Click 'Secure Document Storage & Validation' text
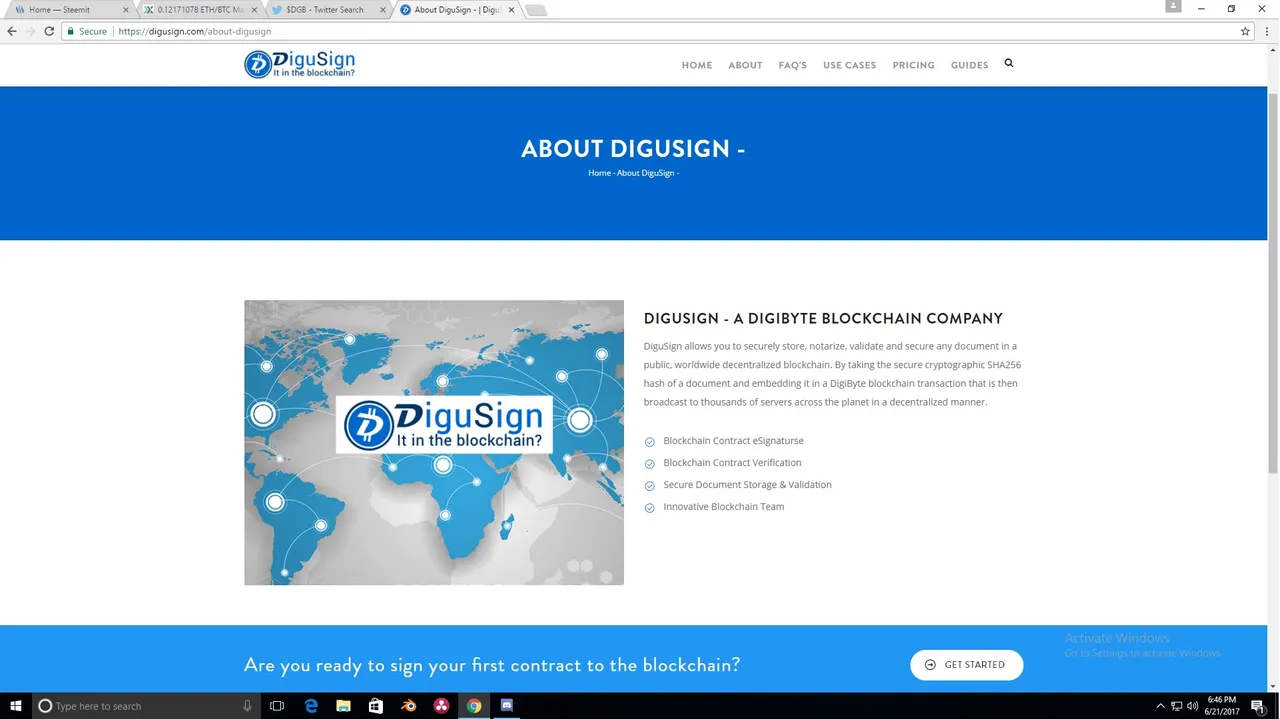Screen dimensions: 1280x719 point(747,485)
